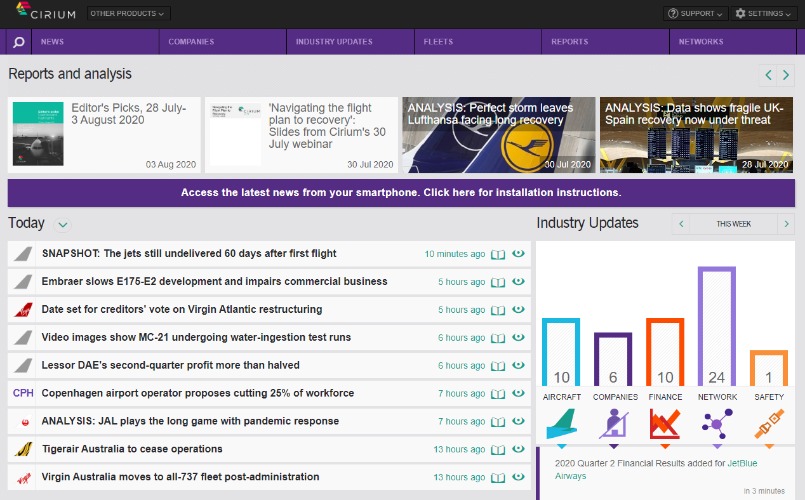The image size is (805, 500).
Task: Open Lessor DAE second-quarter profit headline
Action: click(170, 365)
